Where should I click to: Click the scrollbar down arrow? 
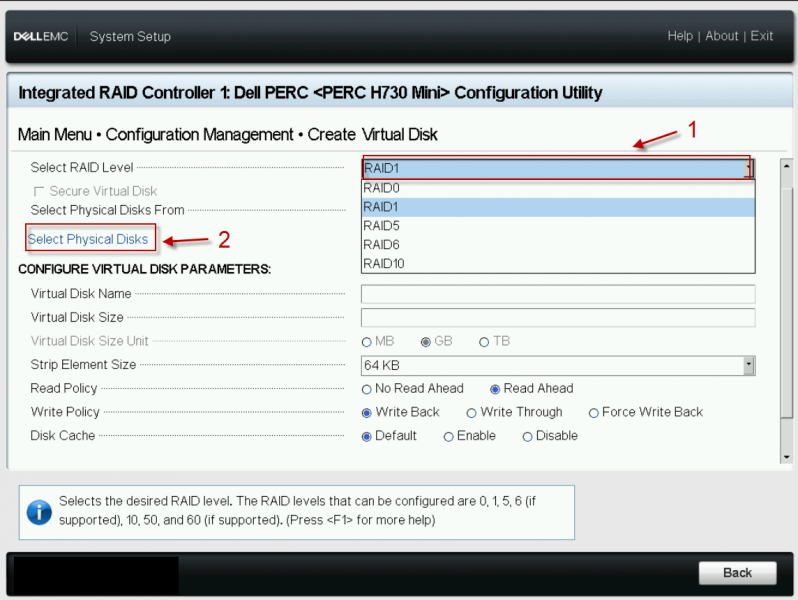coord(786,456)
